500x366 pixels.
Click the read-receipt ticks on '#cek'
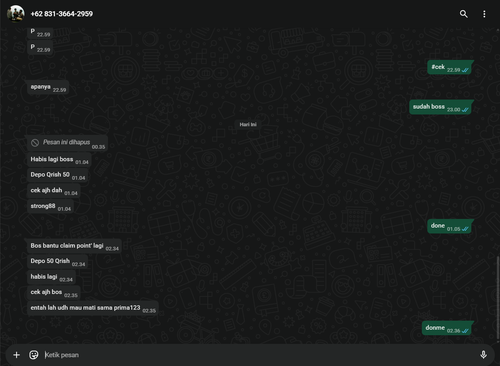point(465,70)
